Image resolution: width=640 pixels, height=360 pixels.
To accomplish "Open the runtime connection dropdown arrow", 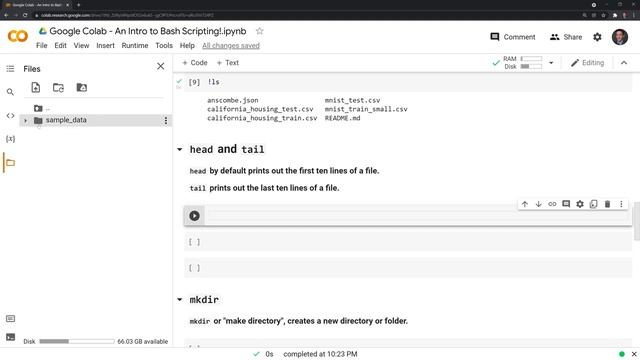I will (551, 63).
